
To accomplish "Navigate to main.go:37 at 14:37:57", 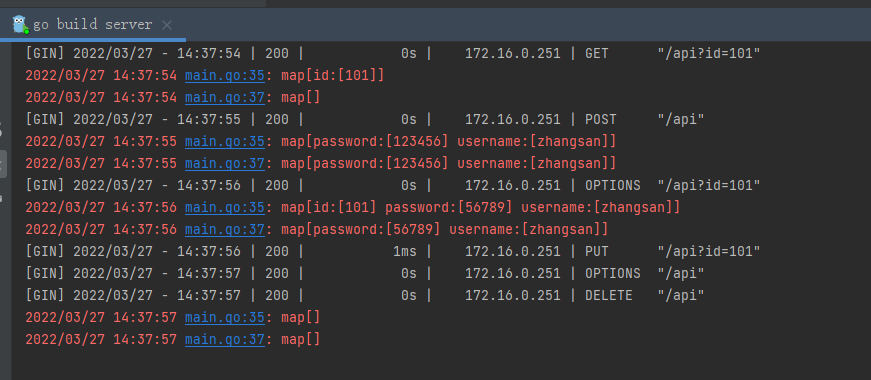I will pyautogui.click(x=225, y=339).
